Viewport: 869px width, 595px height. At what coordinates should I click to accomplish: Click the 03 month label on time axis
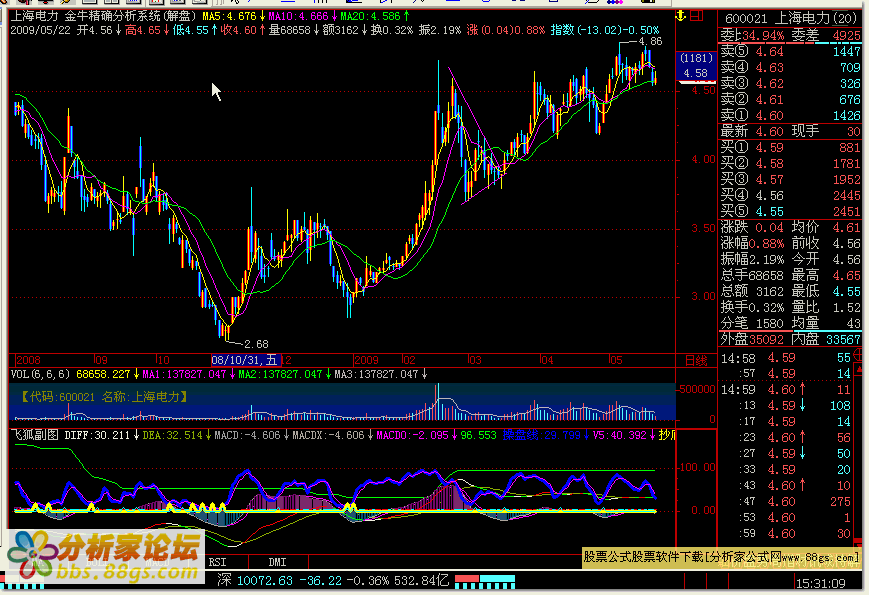pyautogui.click(x=475, y=360)
